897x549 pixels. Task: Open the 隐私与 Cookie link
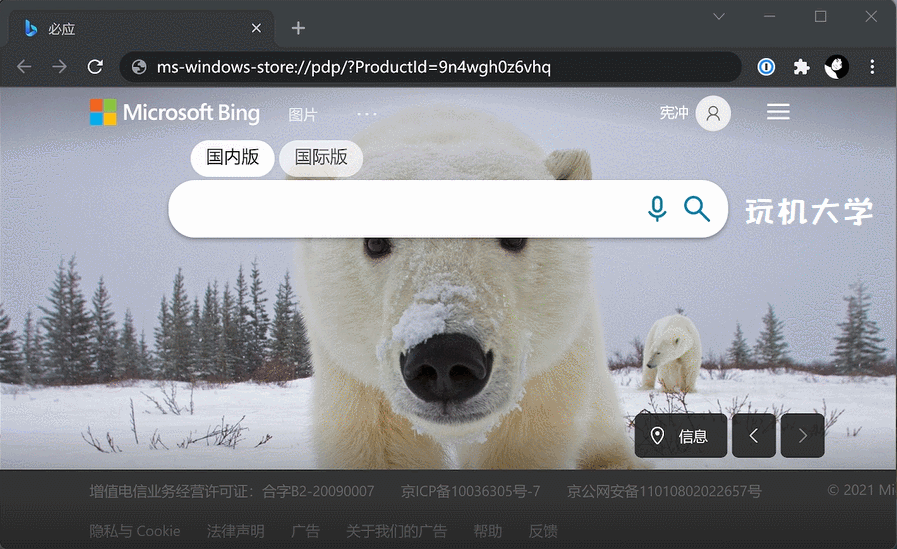(x=135, y=531)
